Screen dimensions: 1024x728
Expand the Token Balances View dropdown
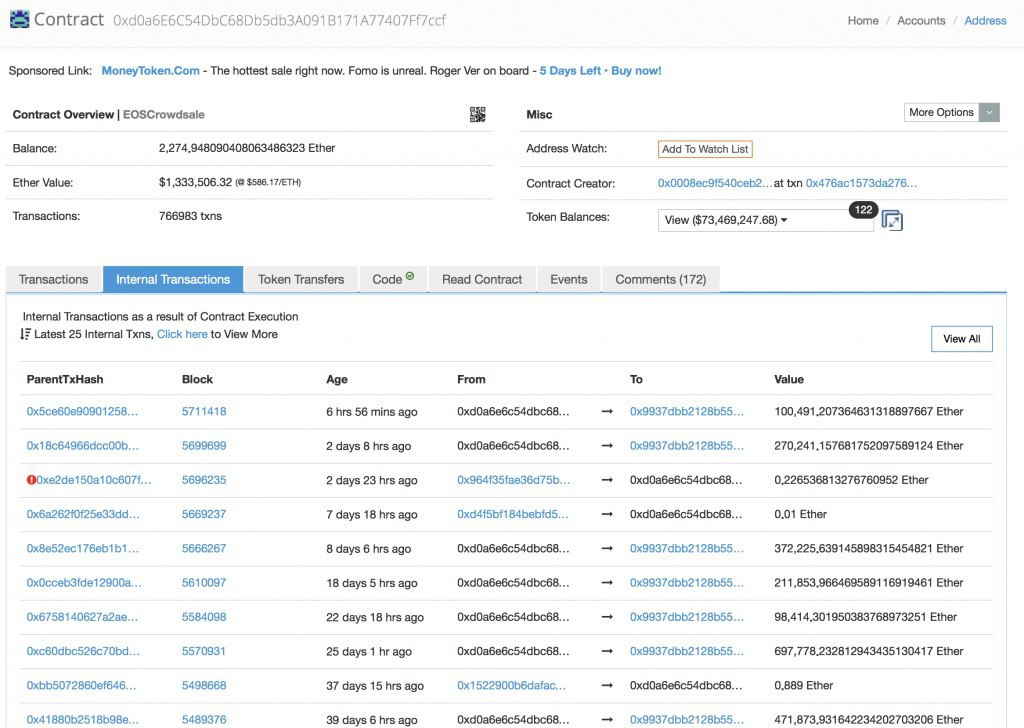765,220
